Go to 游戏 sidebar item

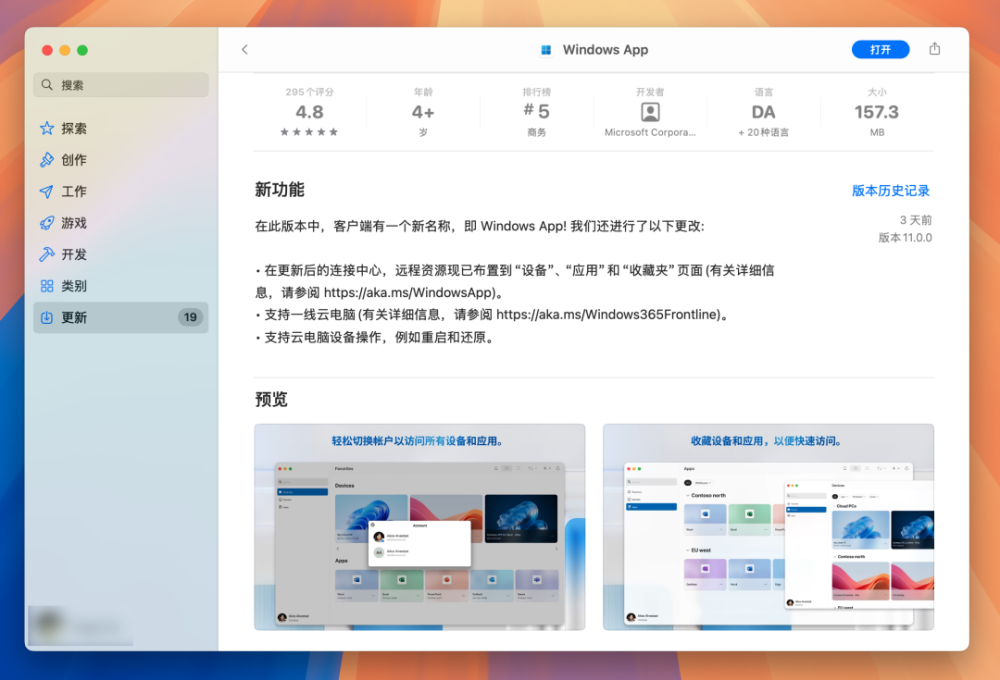pos(121,223)
